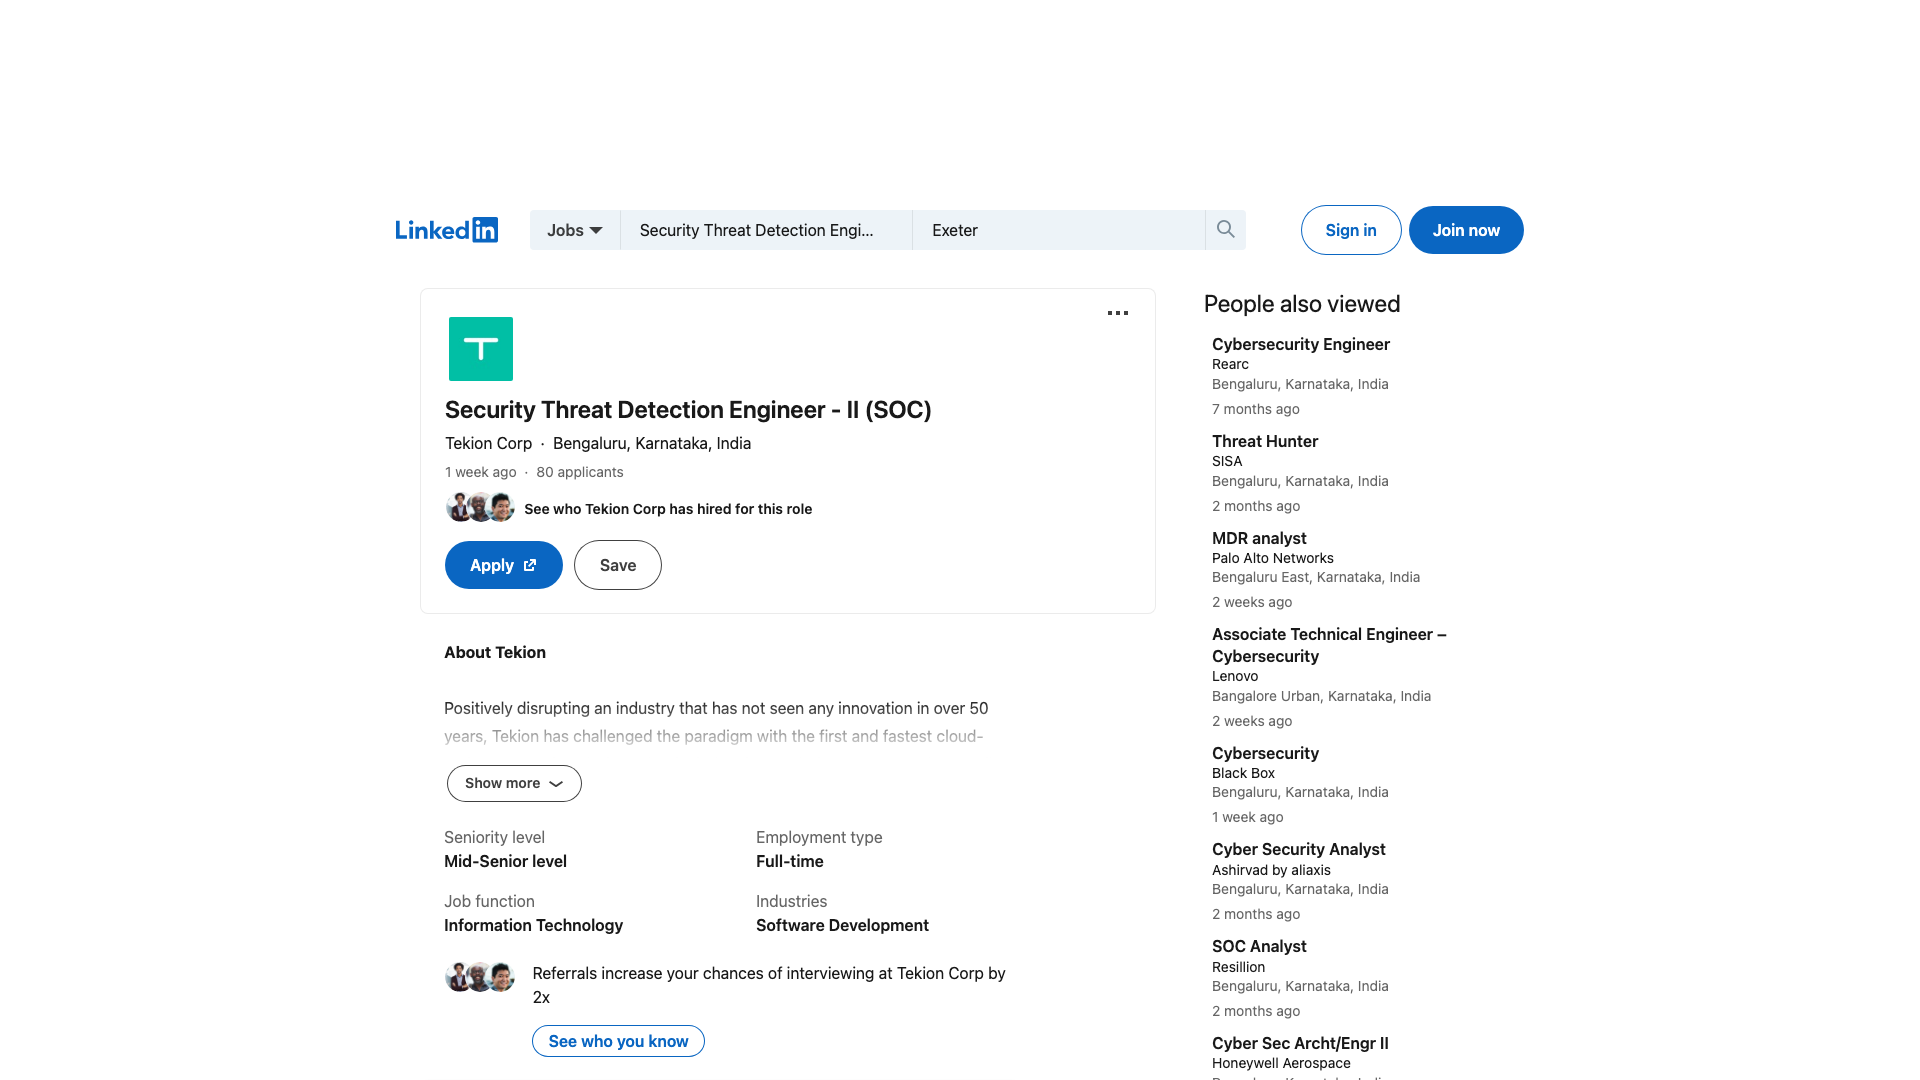Screen dimensions: 1920x1080
Task: Click the 'About Tekion' heading
Action: click(495, 652)
